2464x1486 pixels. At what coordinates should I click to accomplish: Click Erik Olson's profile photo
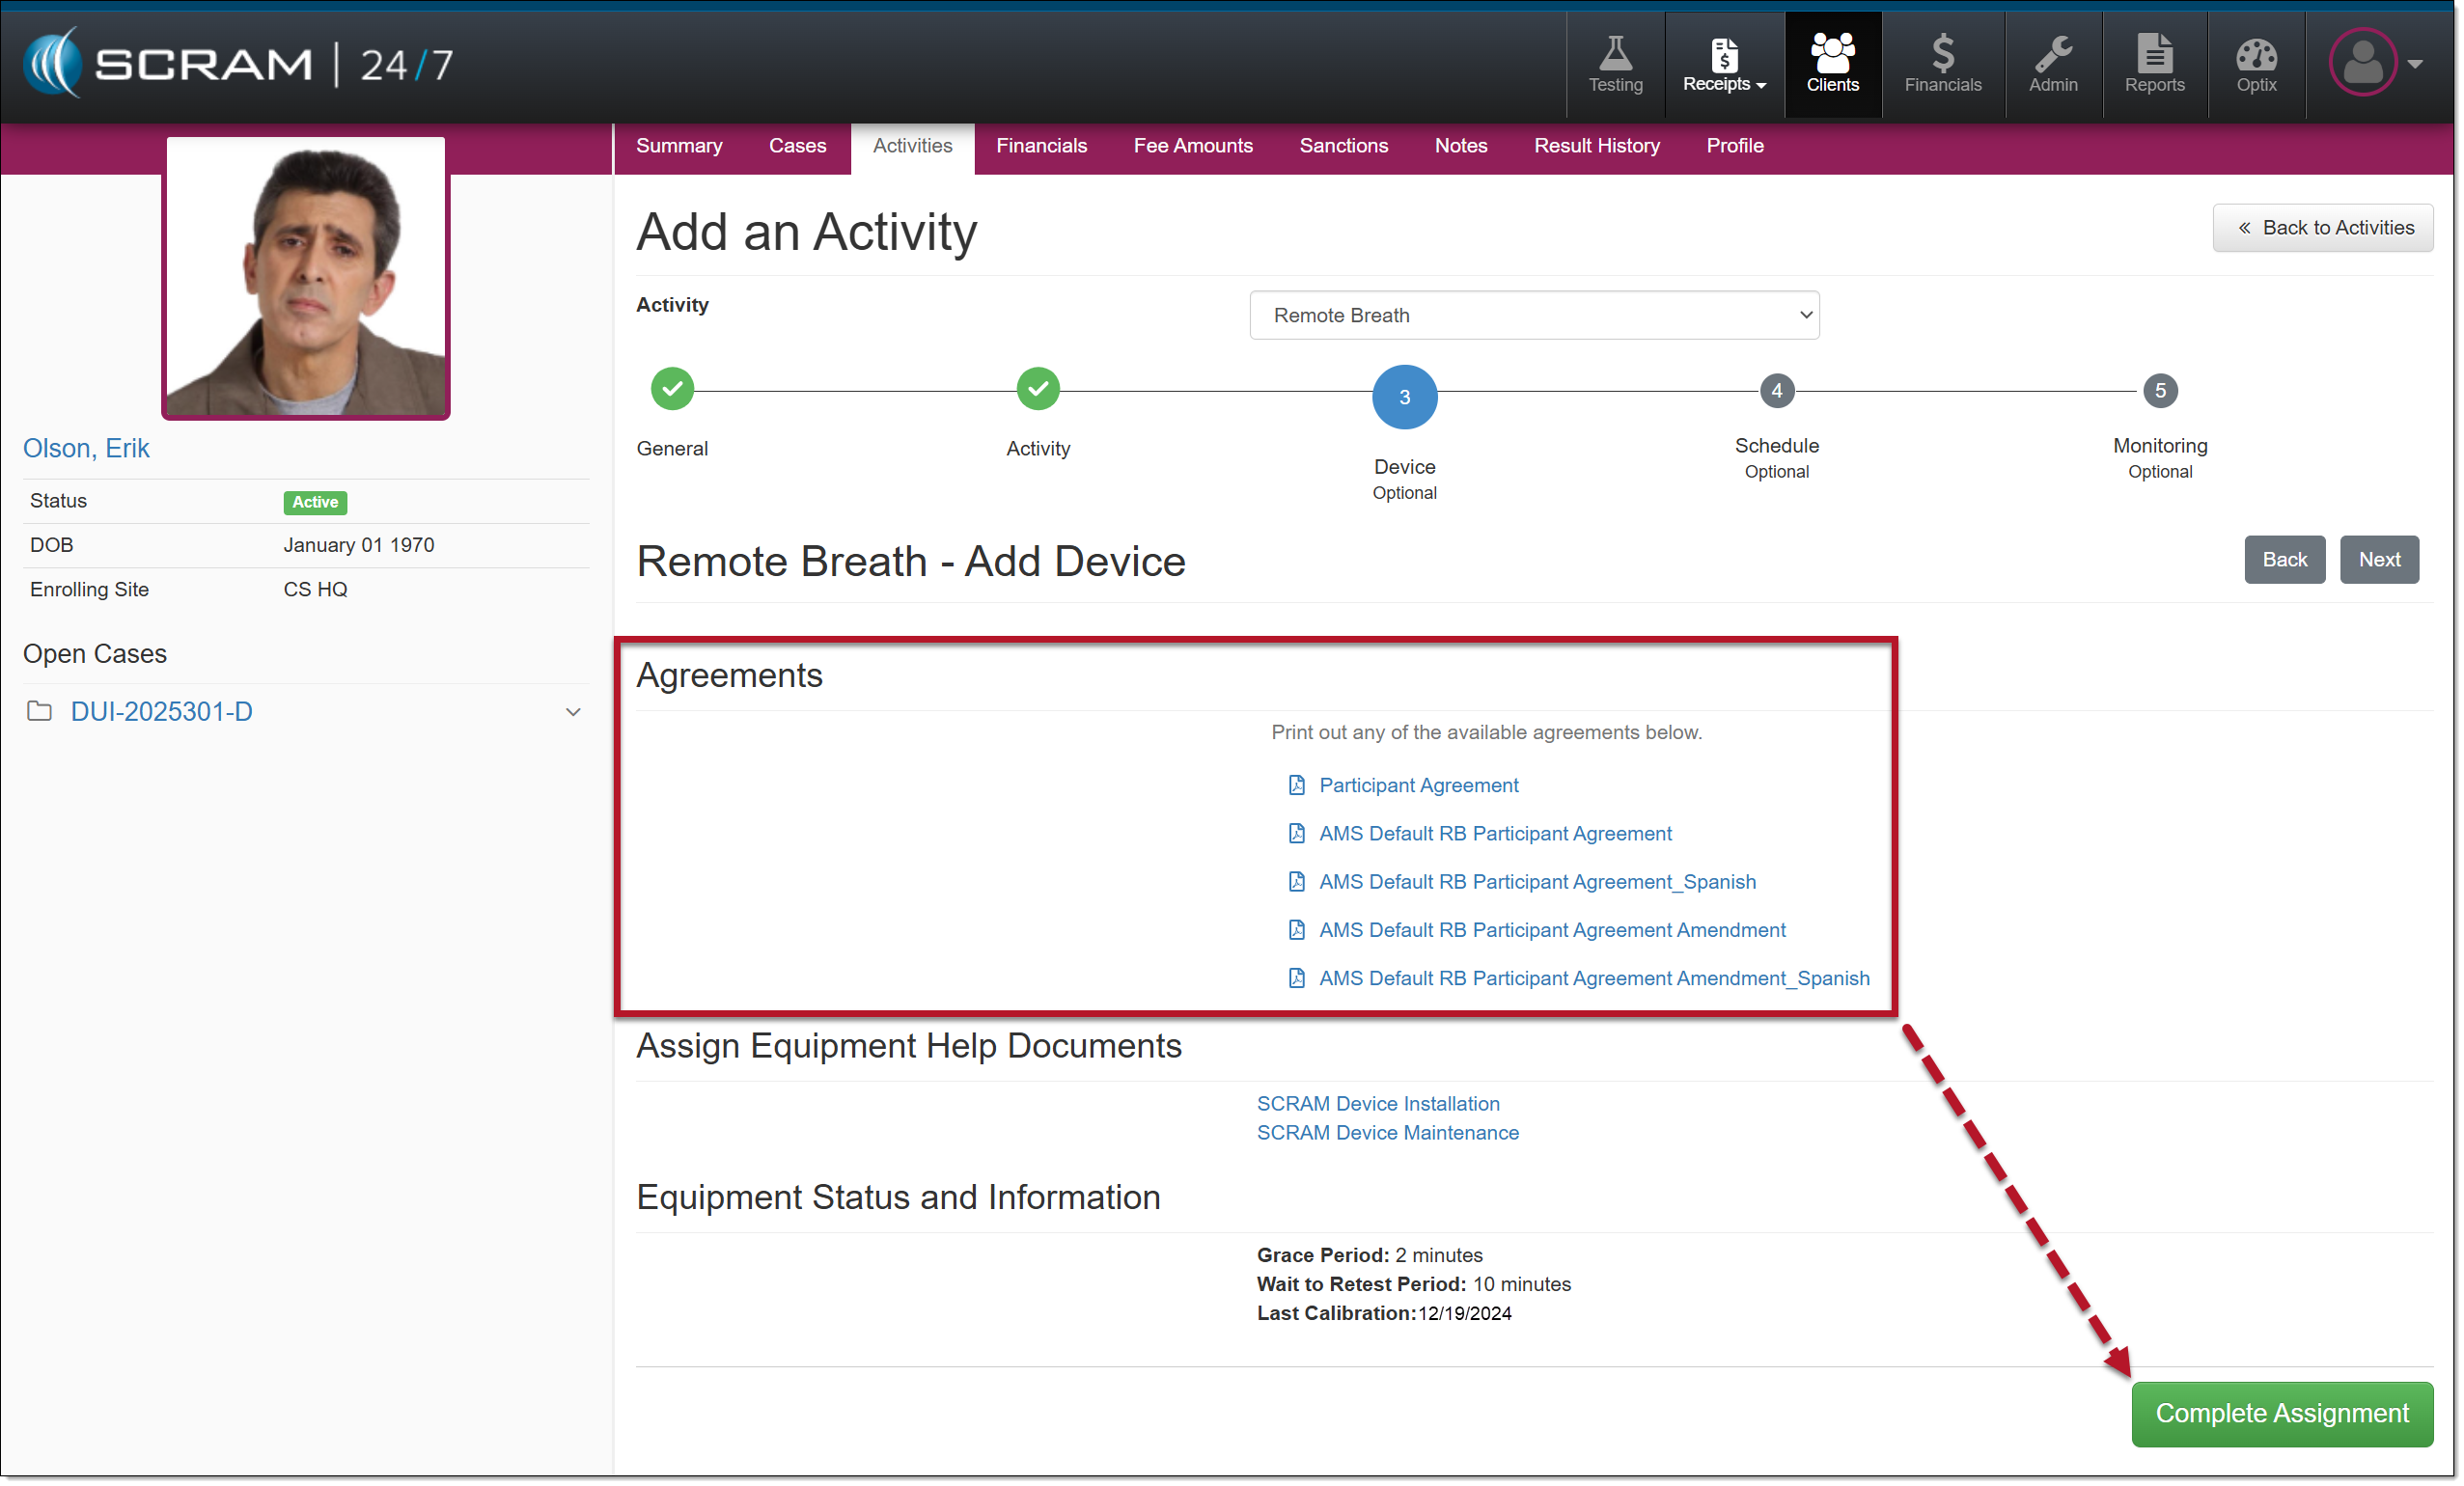305,277
